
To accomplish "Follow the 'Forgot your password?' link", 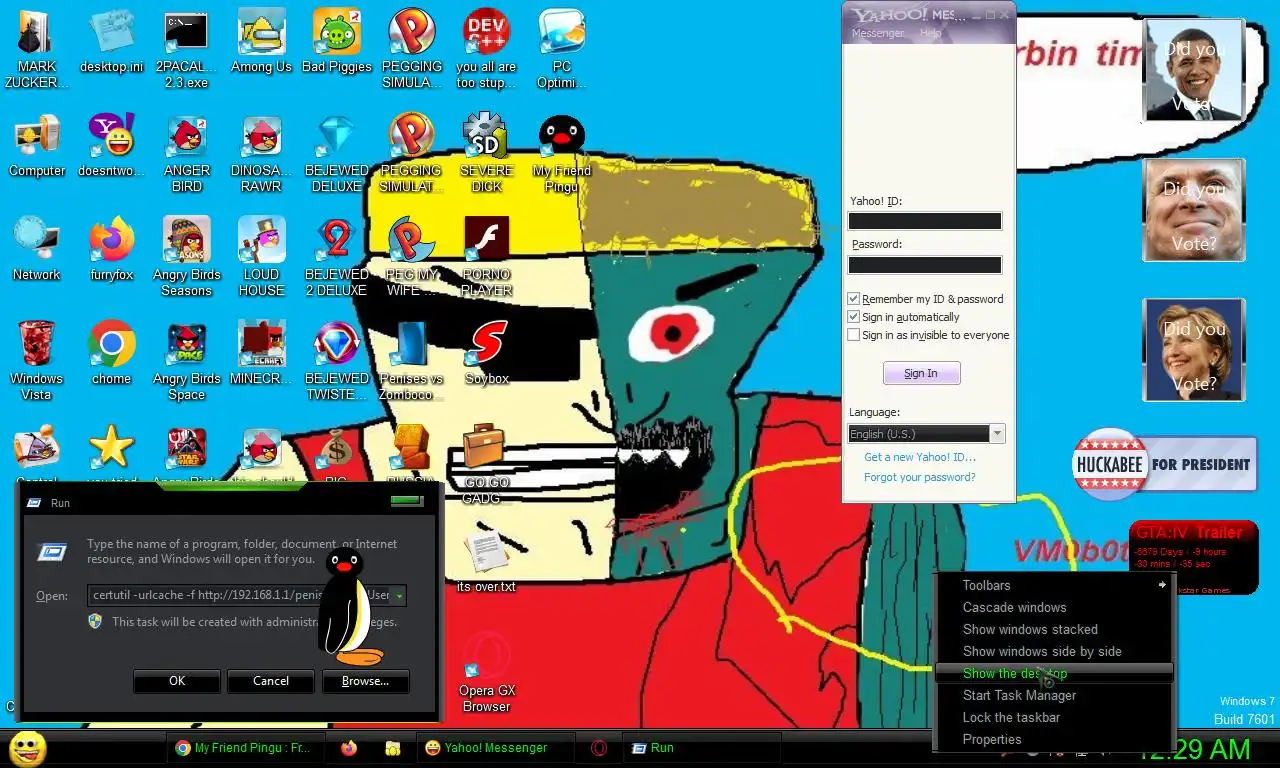I will pyautogui.click(x=920, y=477).
